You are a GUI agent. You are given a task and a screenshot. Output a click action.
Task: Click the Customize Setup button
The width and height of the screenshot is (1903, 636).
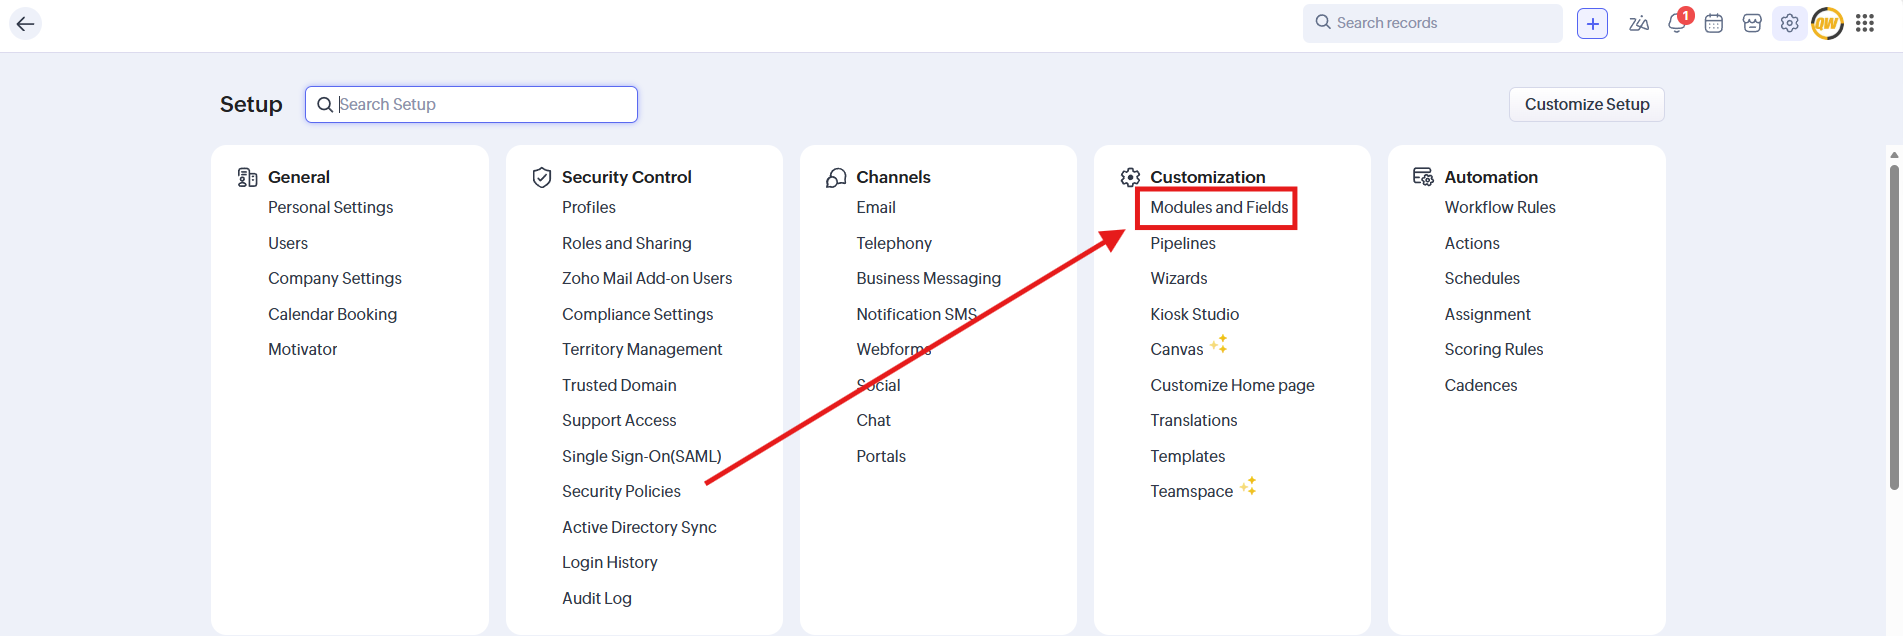coord(1587,104)
